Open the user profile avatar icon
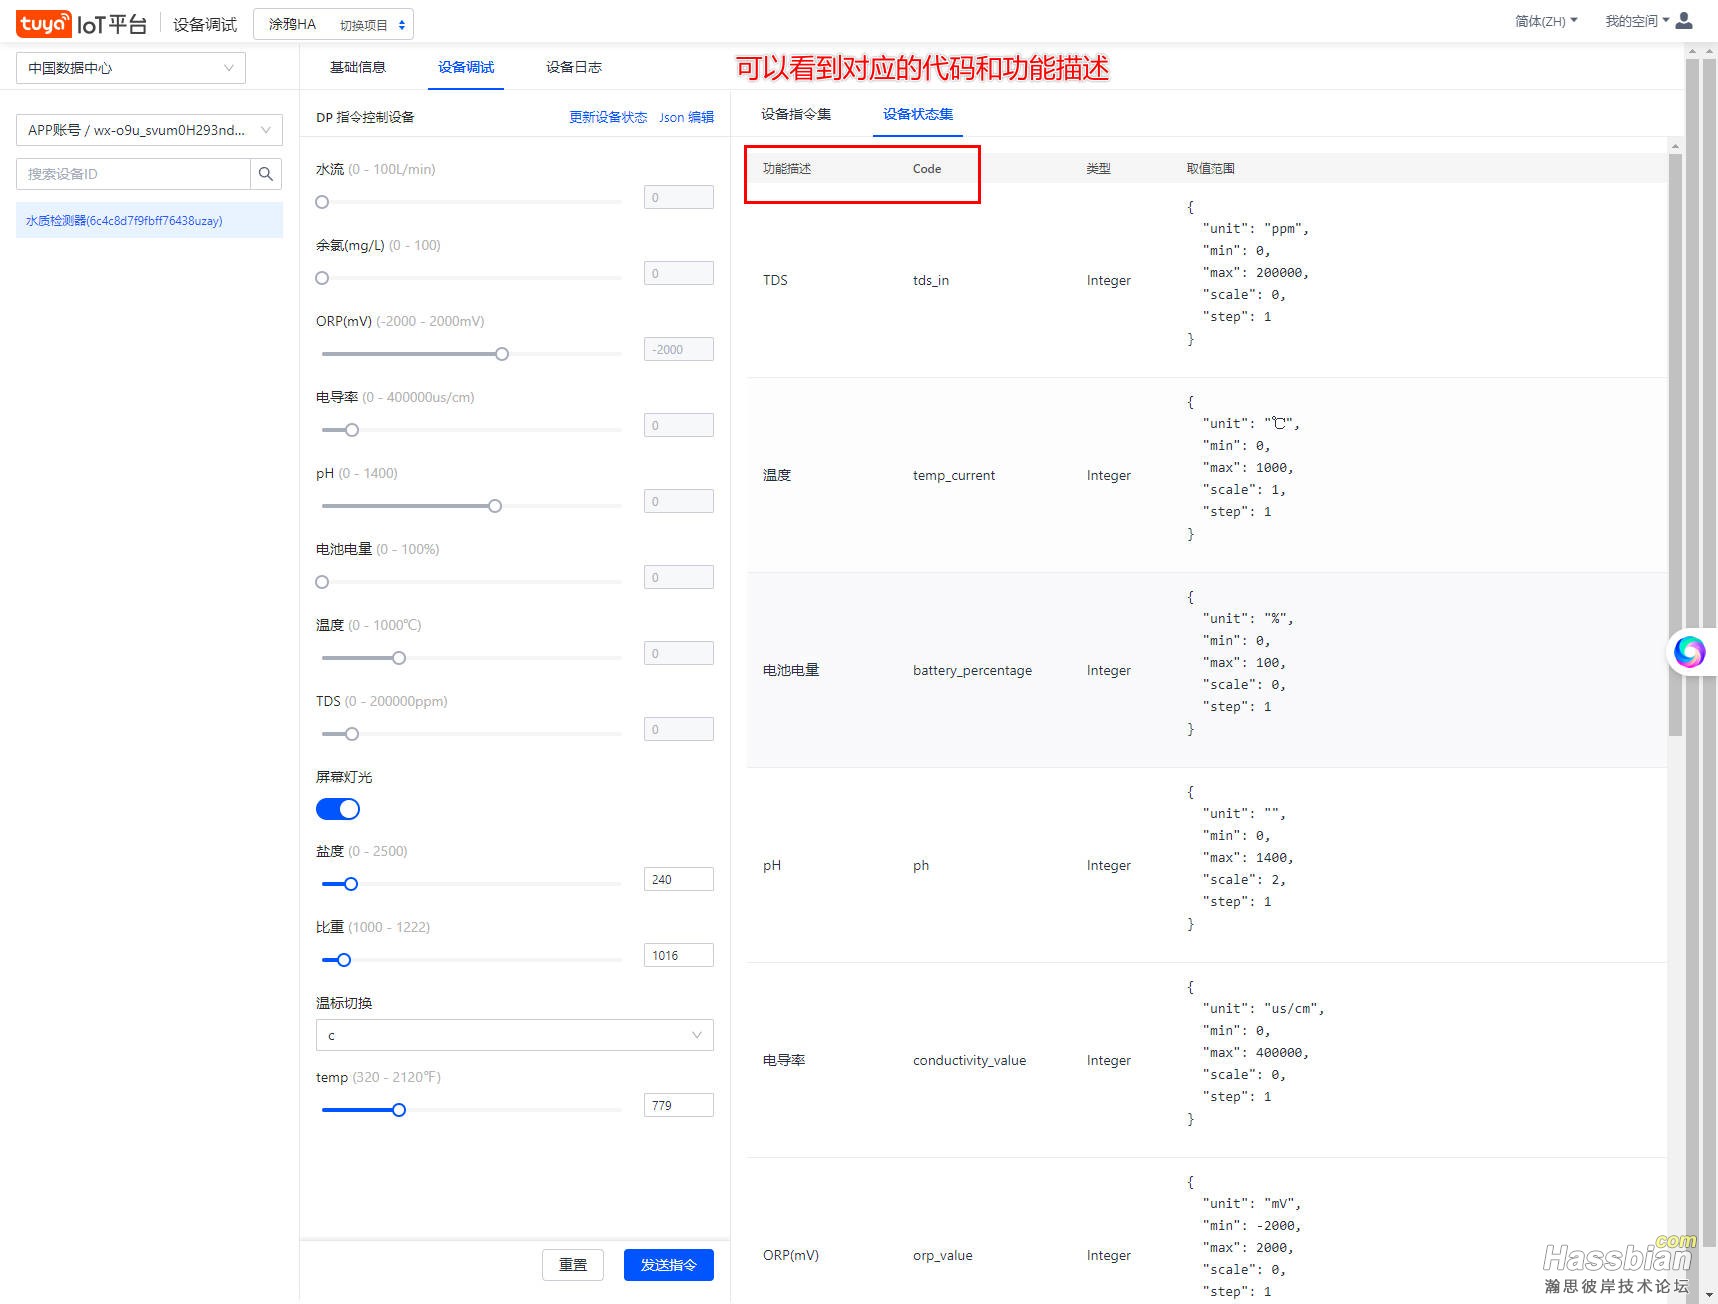The height and width of the screenshot is (1304, 1718). 1685,21
